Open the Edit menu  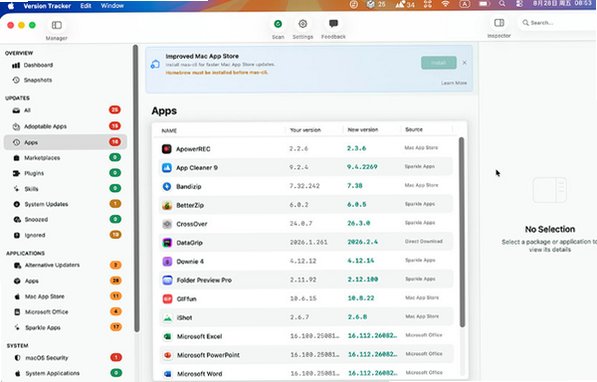86,6
